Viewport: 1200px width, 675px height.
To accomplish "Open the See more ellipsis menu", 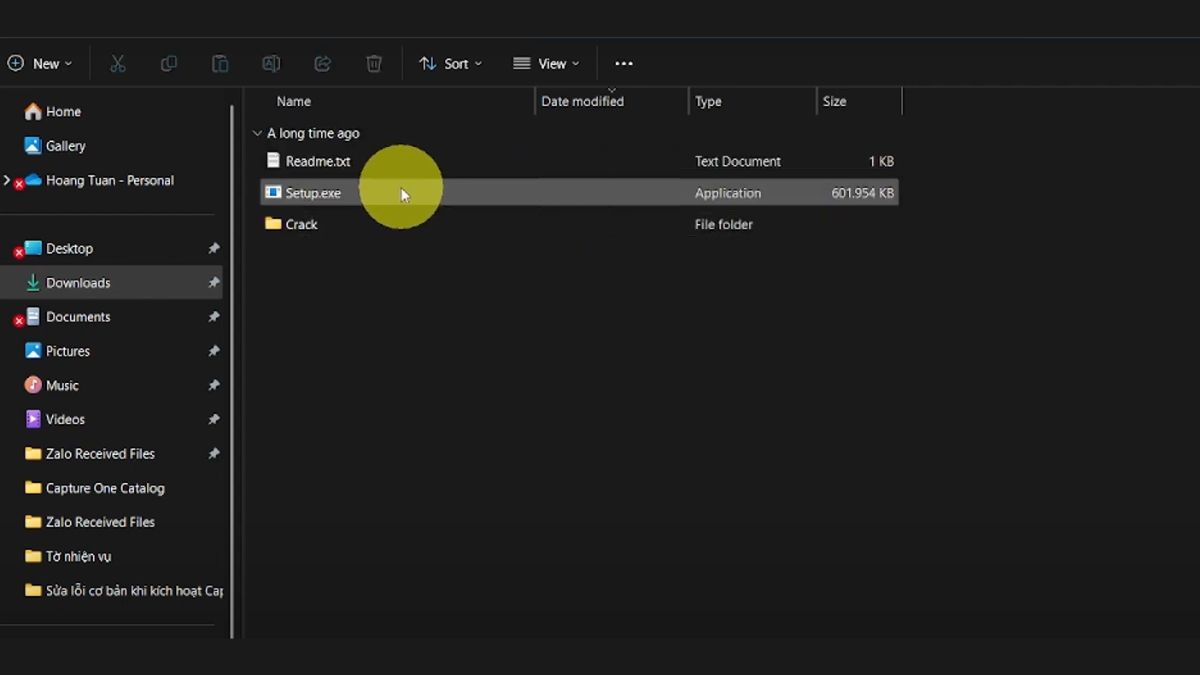I will pos(624,64).
